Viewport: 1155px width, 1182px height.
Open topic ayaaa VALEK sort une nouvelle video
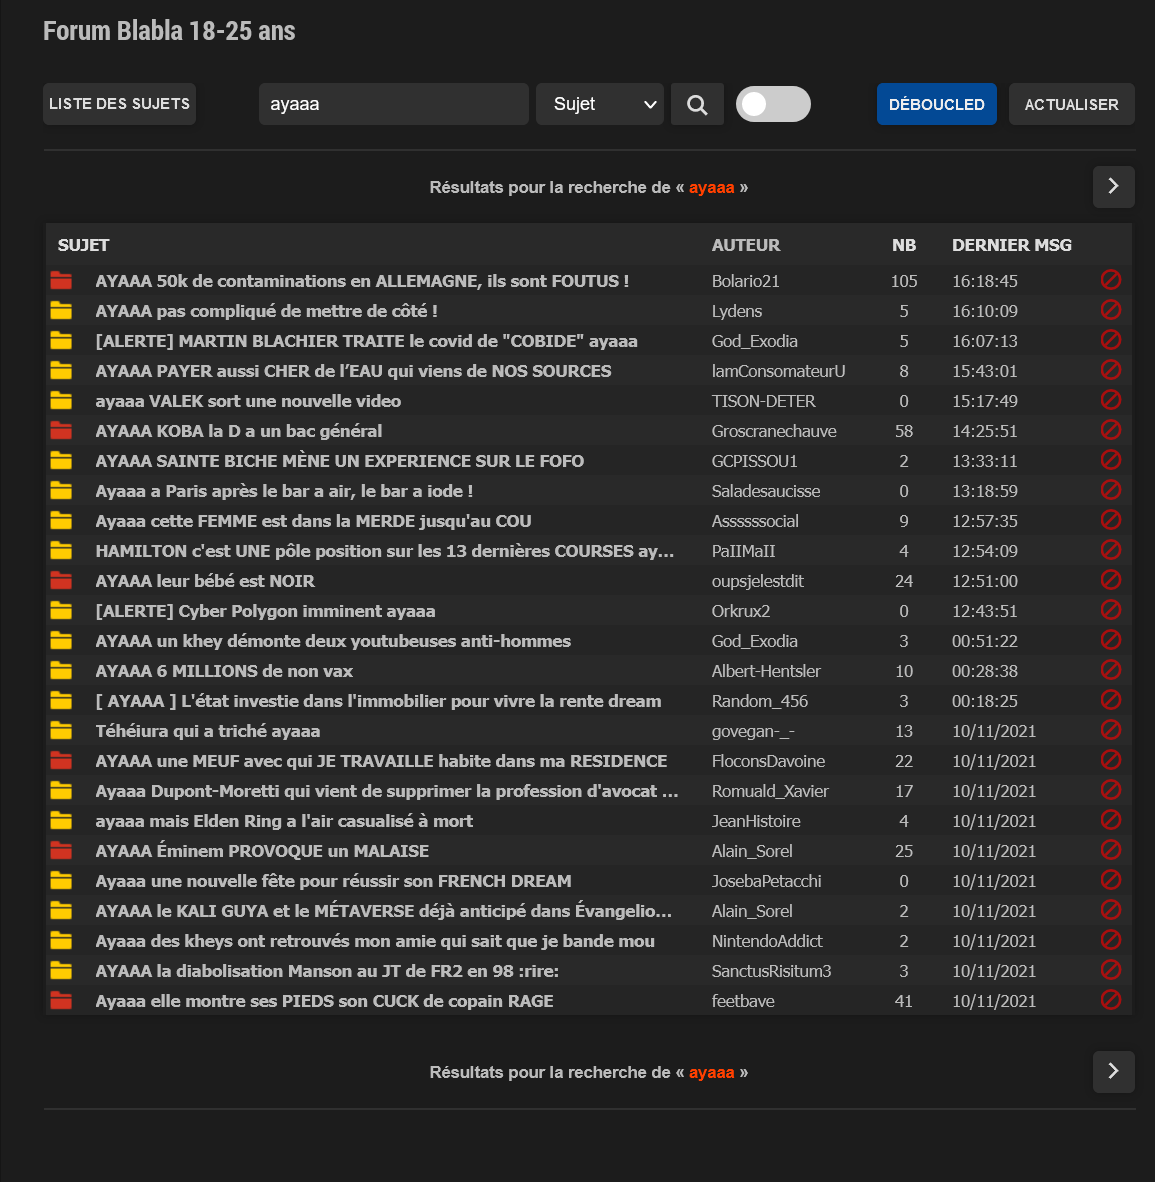coord(248,401)
